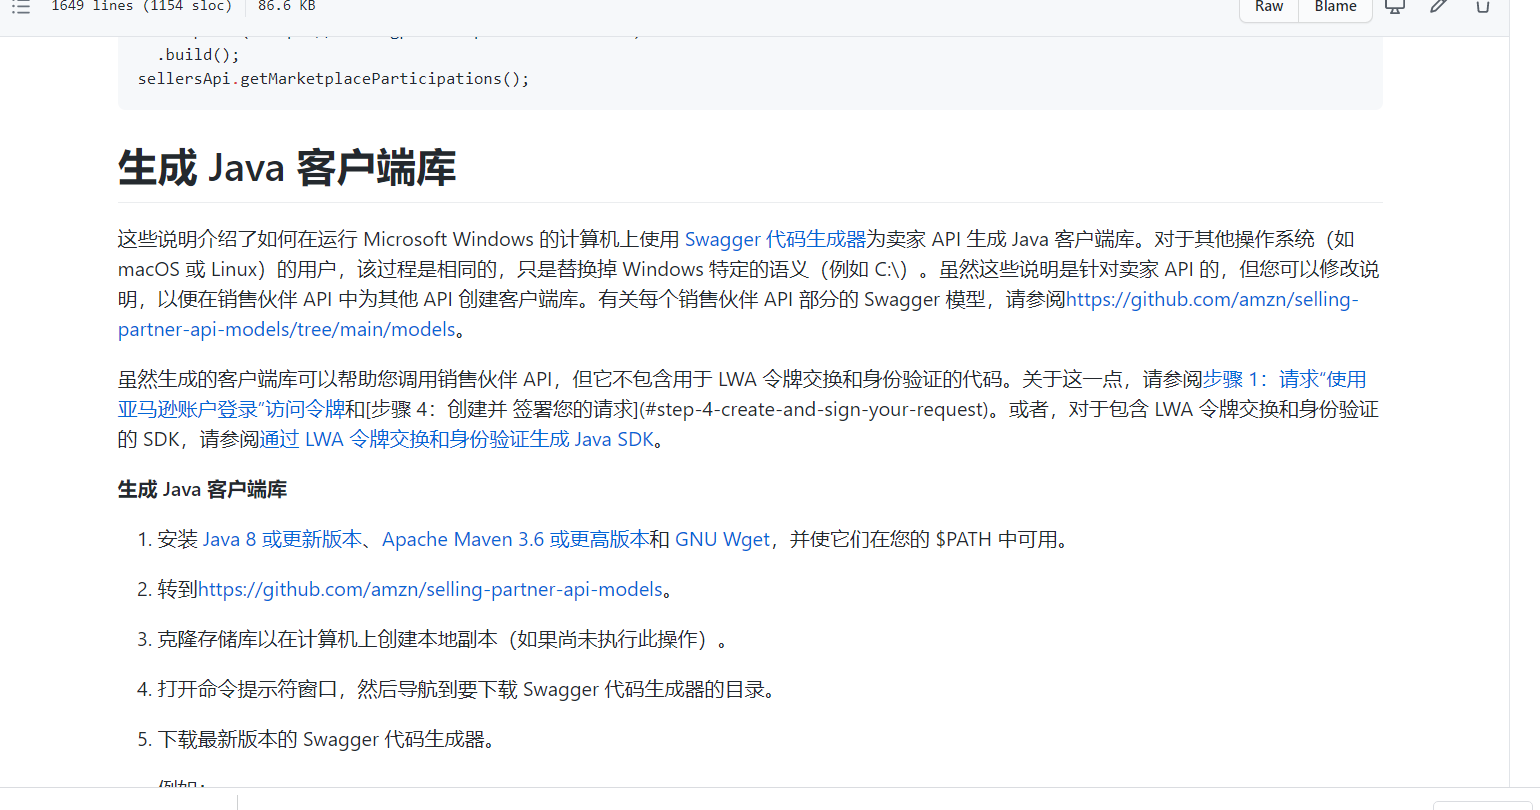This screenshot has width=1540, height=810.
Task: Click inside the sellersApi code block
Action: pyautogui.click(x=333, y=78)
